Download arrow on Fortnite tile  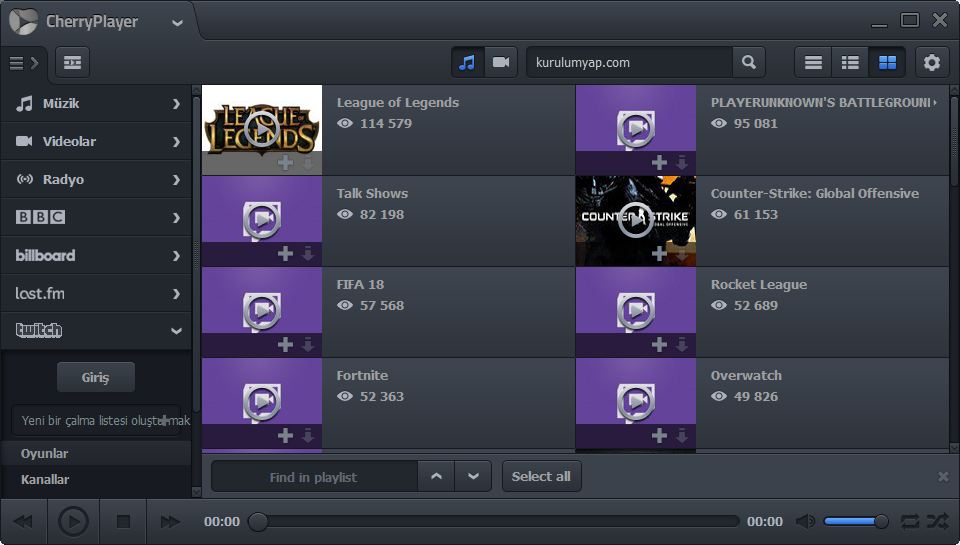tap(308, 435)
